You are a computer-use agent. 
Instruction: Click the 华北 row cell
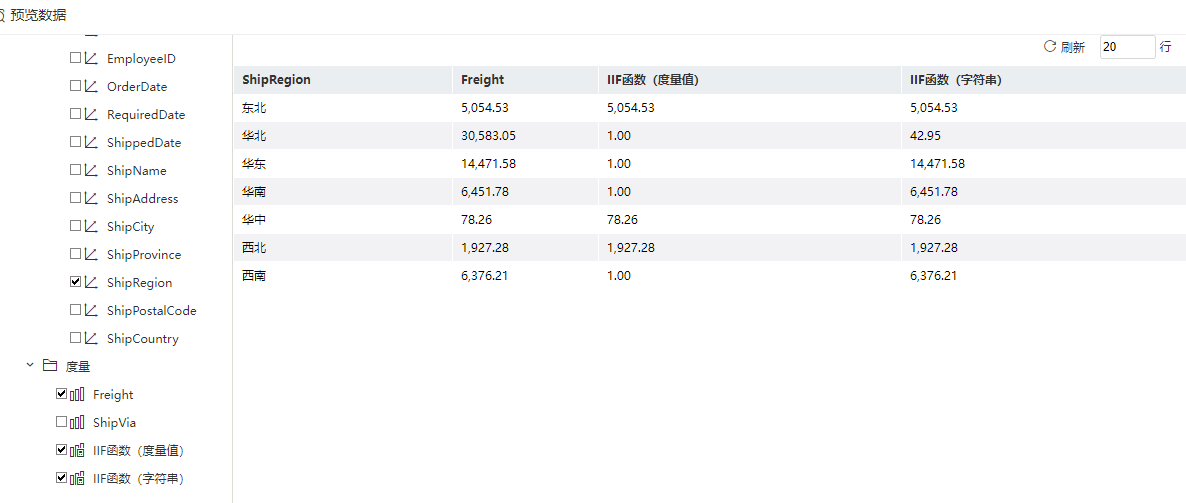[x=254, y=136]
